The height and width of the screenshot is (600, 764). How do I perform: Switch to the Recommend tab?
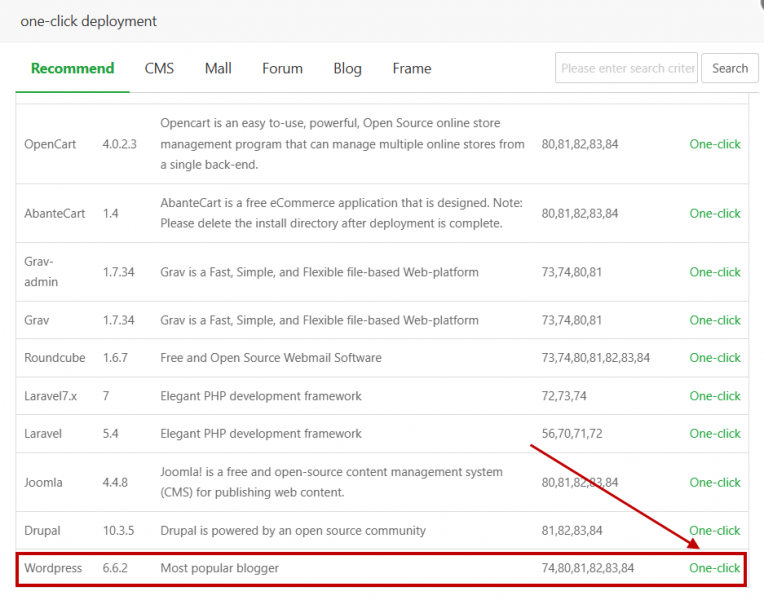tap(73, 68)
